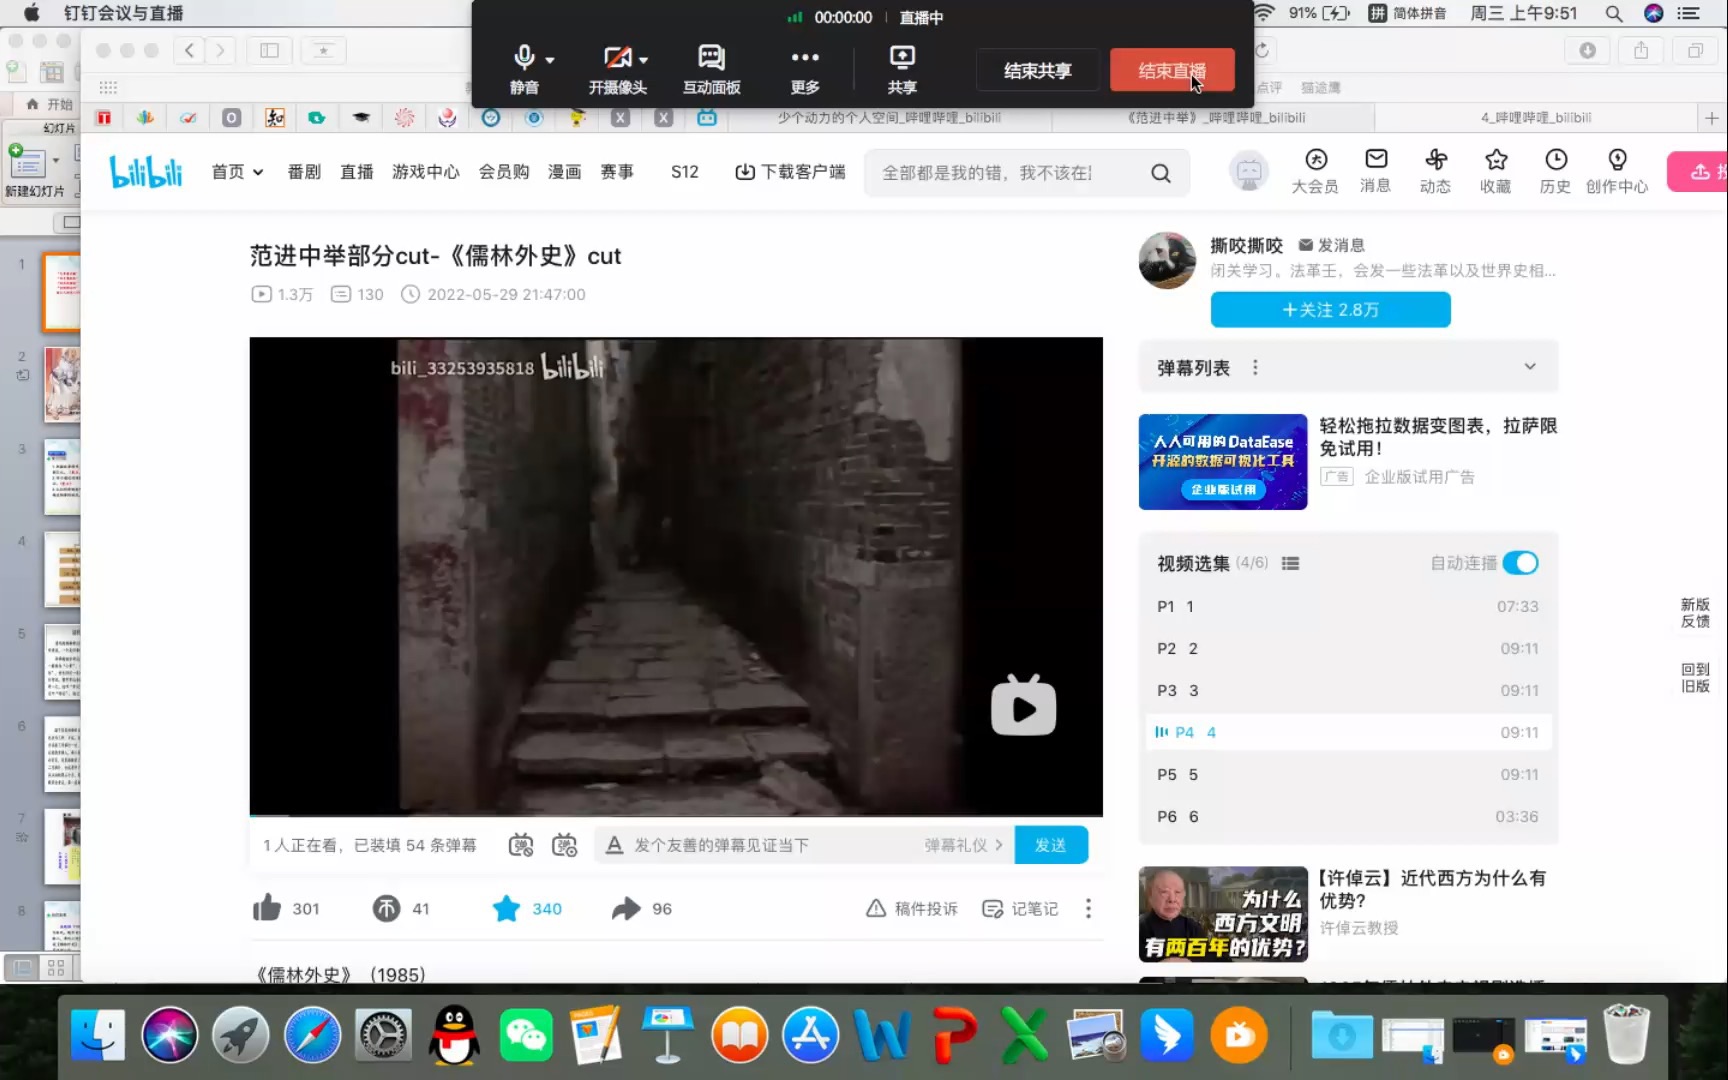Toggle danmaku display switch icon

[521, 845]
